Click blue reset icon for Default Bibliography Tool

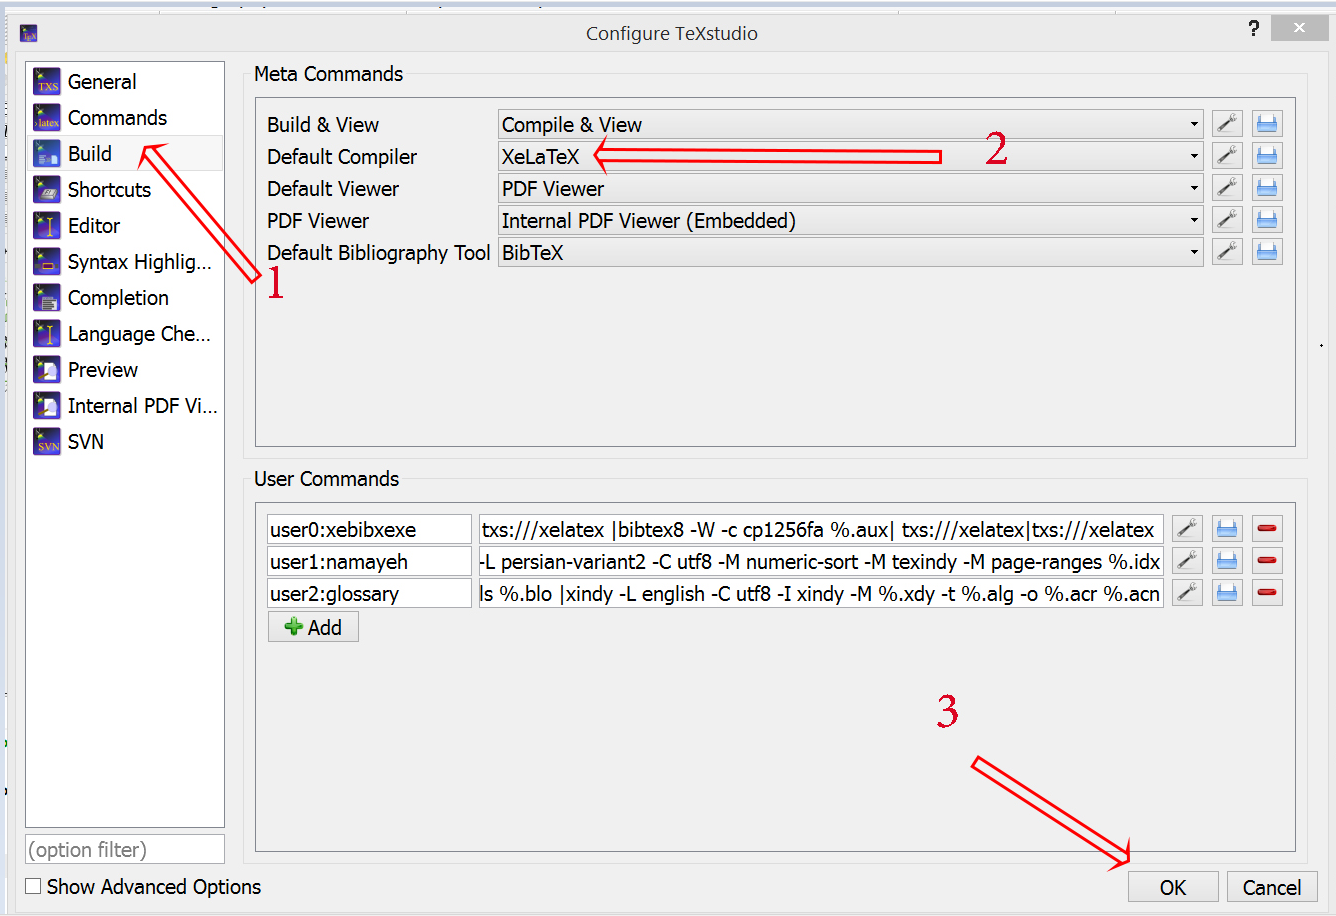[x=1267, y=252]
